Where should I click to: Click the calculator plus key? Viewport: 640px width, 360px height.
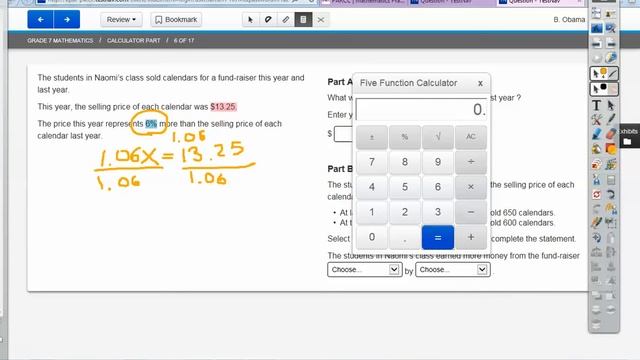click(471, 237)
